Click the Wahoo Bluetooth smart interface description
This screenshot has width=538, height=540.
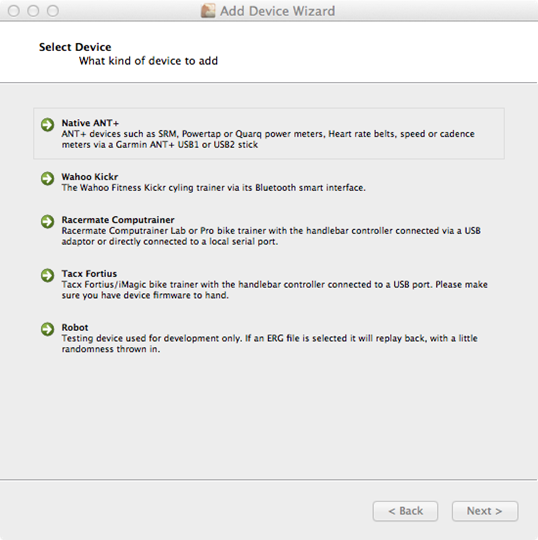214,188
